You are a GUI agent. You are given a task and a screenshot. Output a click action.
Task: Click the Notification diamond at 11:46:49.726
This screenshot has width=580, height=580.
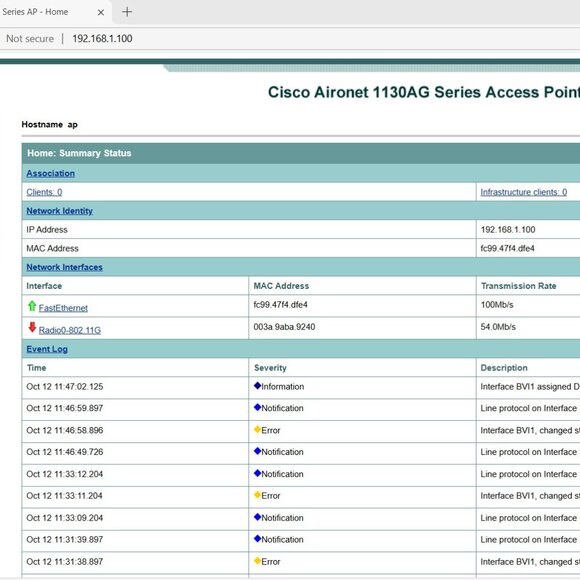pyautogui.click(x=257, y=451)
